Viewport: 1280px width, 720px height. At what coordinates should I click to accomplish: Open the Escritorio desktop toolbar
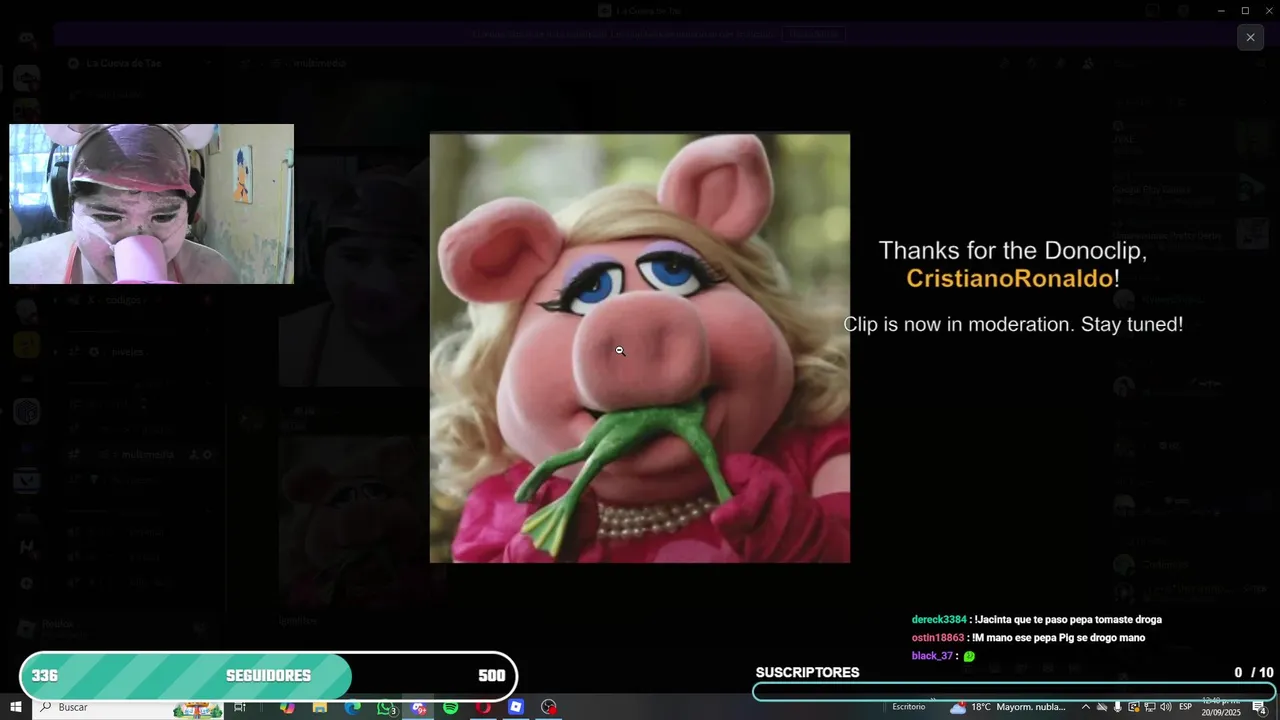[909, 707]
